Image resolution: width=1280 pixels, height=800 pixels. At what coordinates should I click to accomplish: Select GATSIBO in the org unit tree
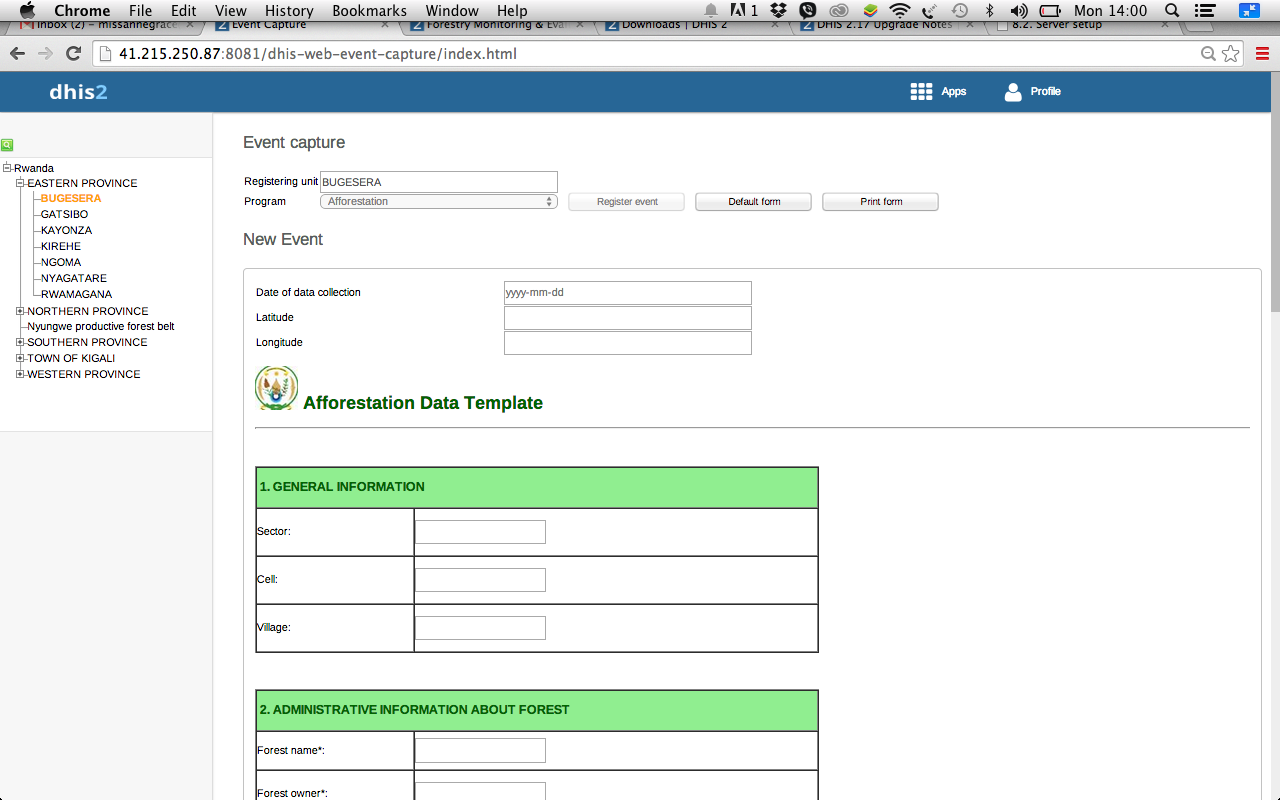64,214
